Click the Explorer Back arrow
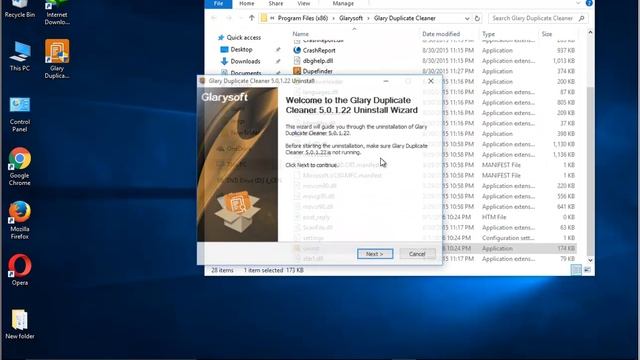This screenshot has height=360, width=640. point(213,18)
